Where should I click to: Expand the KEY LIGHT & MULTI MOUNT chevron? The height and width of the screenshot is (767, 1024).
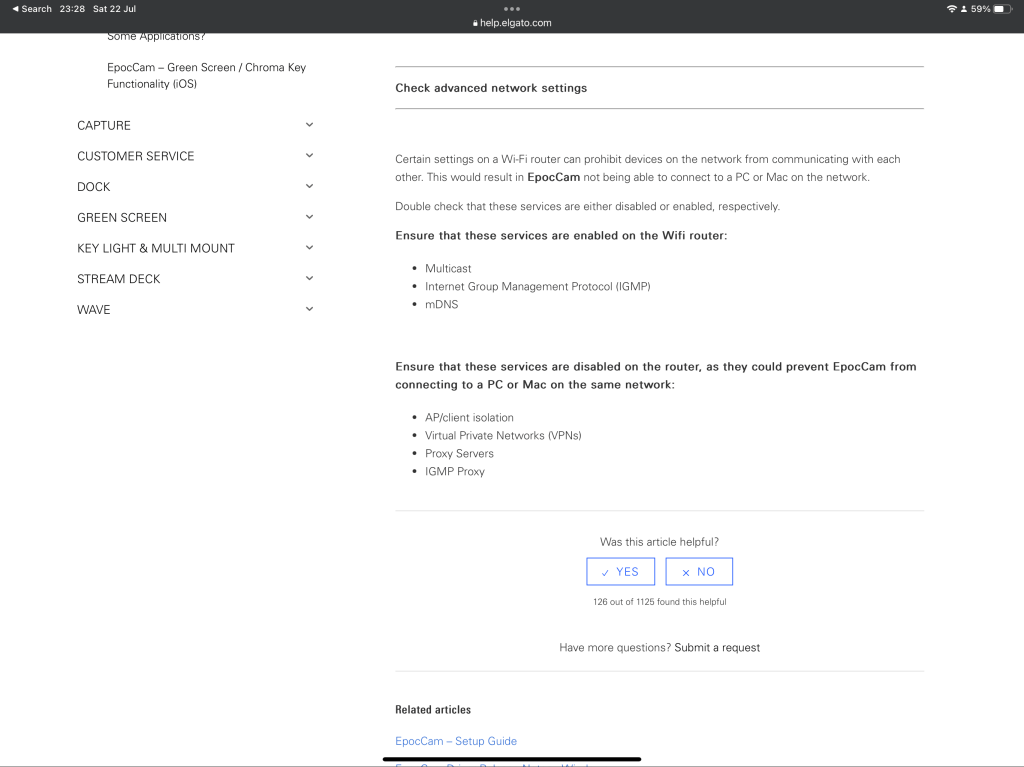click(x=310, y=248)
